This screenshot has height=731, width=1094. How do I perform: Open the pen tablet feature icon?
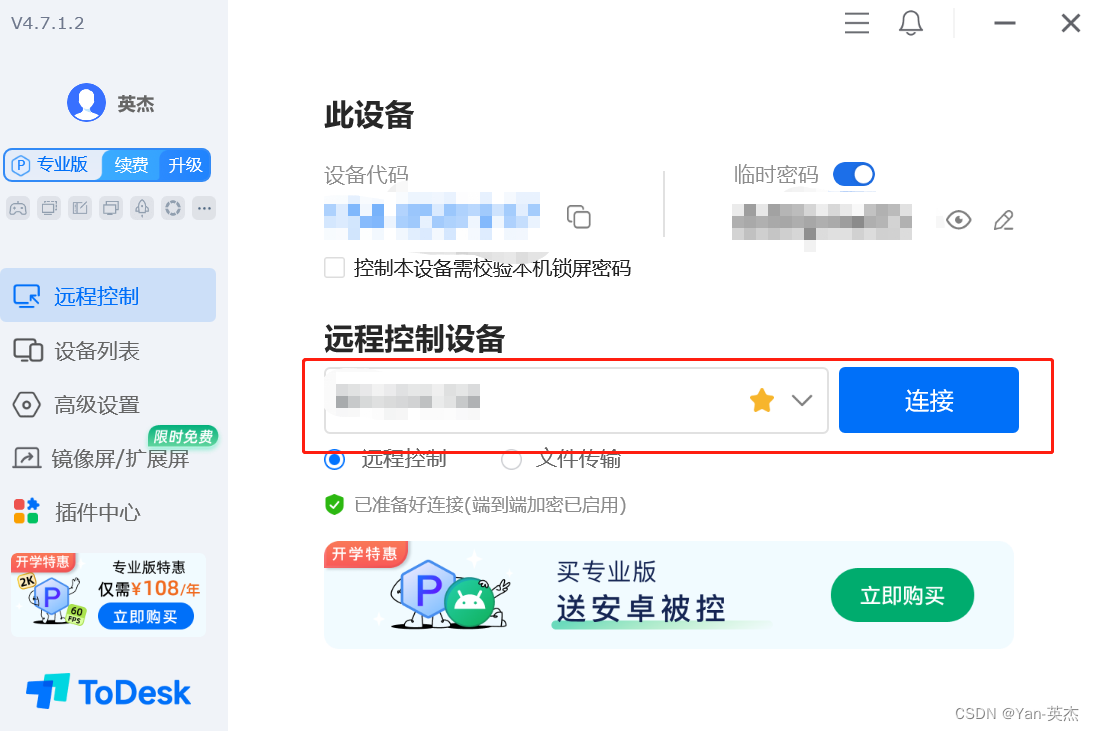tap(79, 208)
